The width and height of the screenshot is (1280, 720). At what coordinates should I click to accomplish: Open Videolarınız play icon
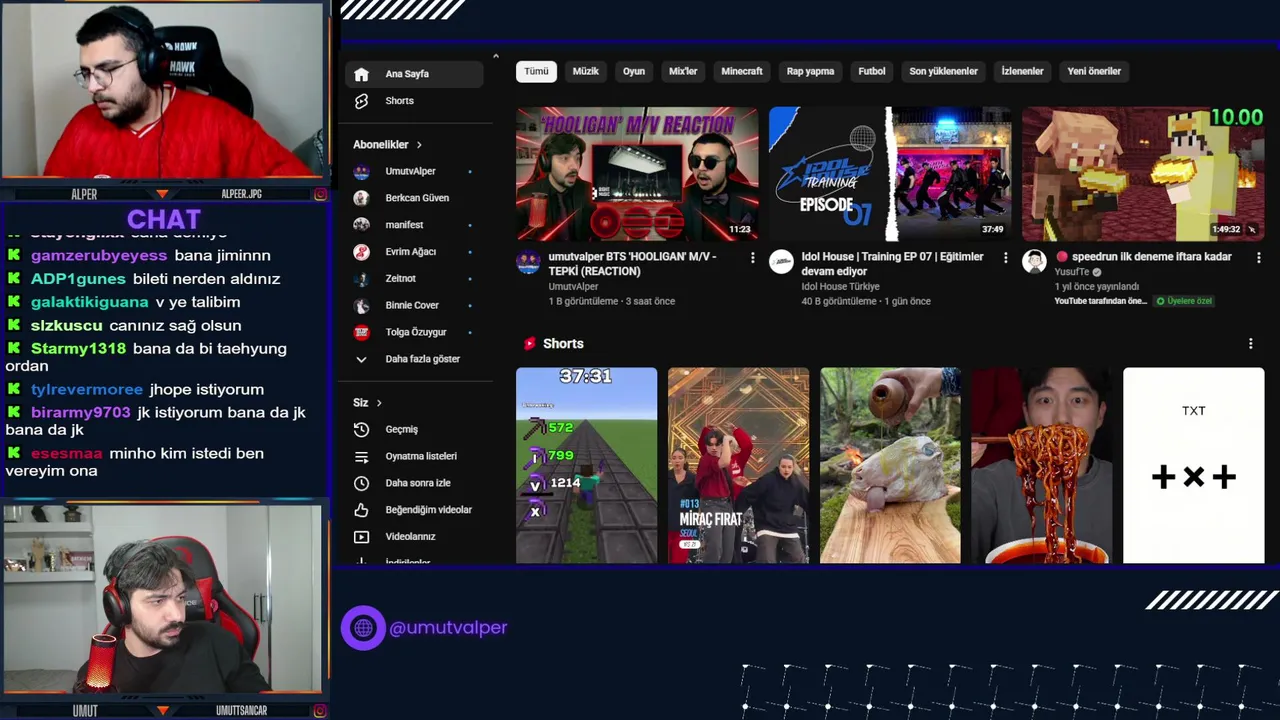[x=361, y=537]
